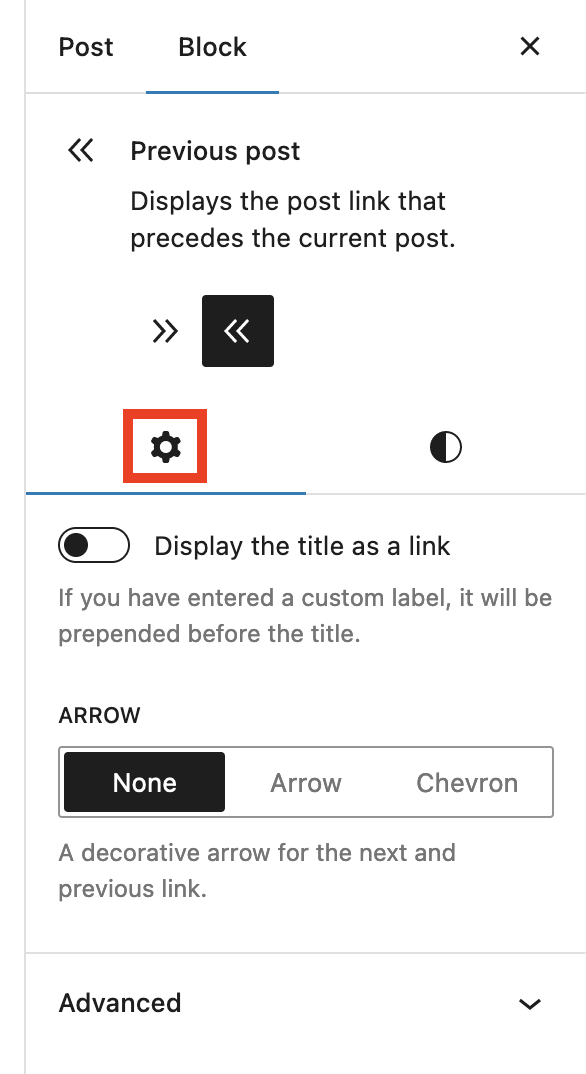Image resolution: width=586 pixels, height=1074 pixels.
Task: Open the highlighted gear settings icon
Action: pyautogui.click(x=165, y=447)
